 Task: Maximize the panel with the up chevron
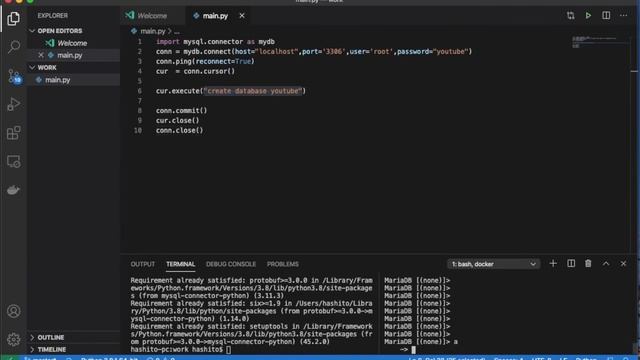tap(606, 264)
